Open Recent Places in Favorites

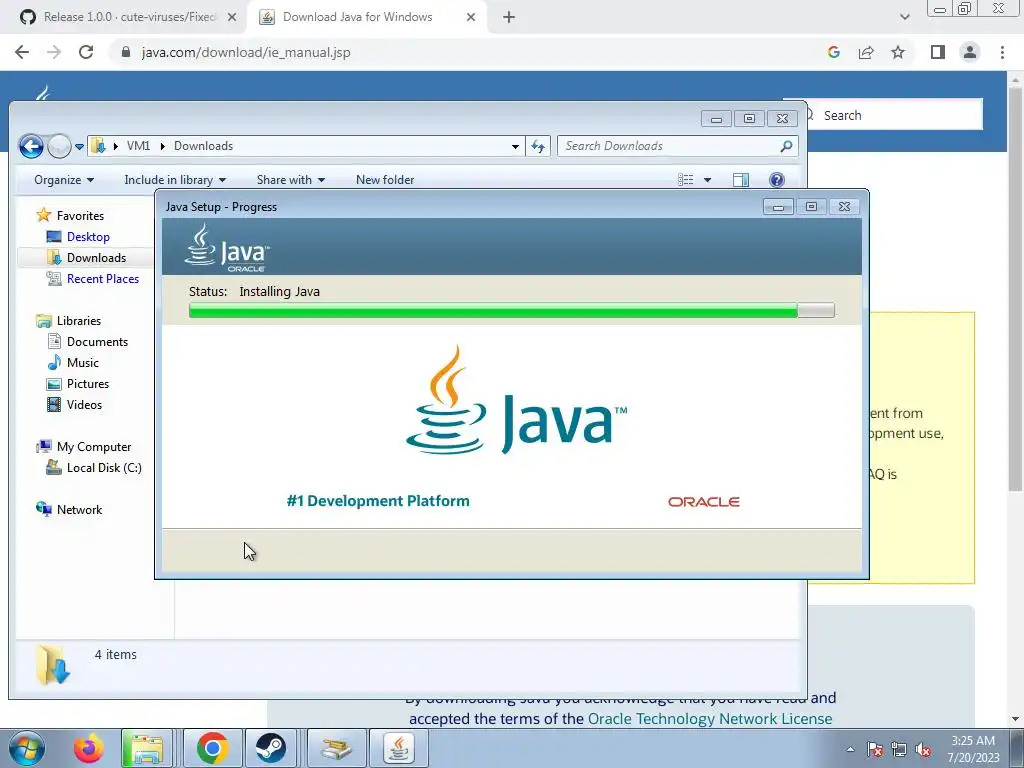tap(103, 278)
